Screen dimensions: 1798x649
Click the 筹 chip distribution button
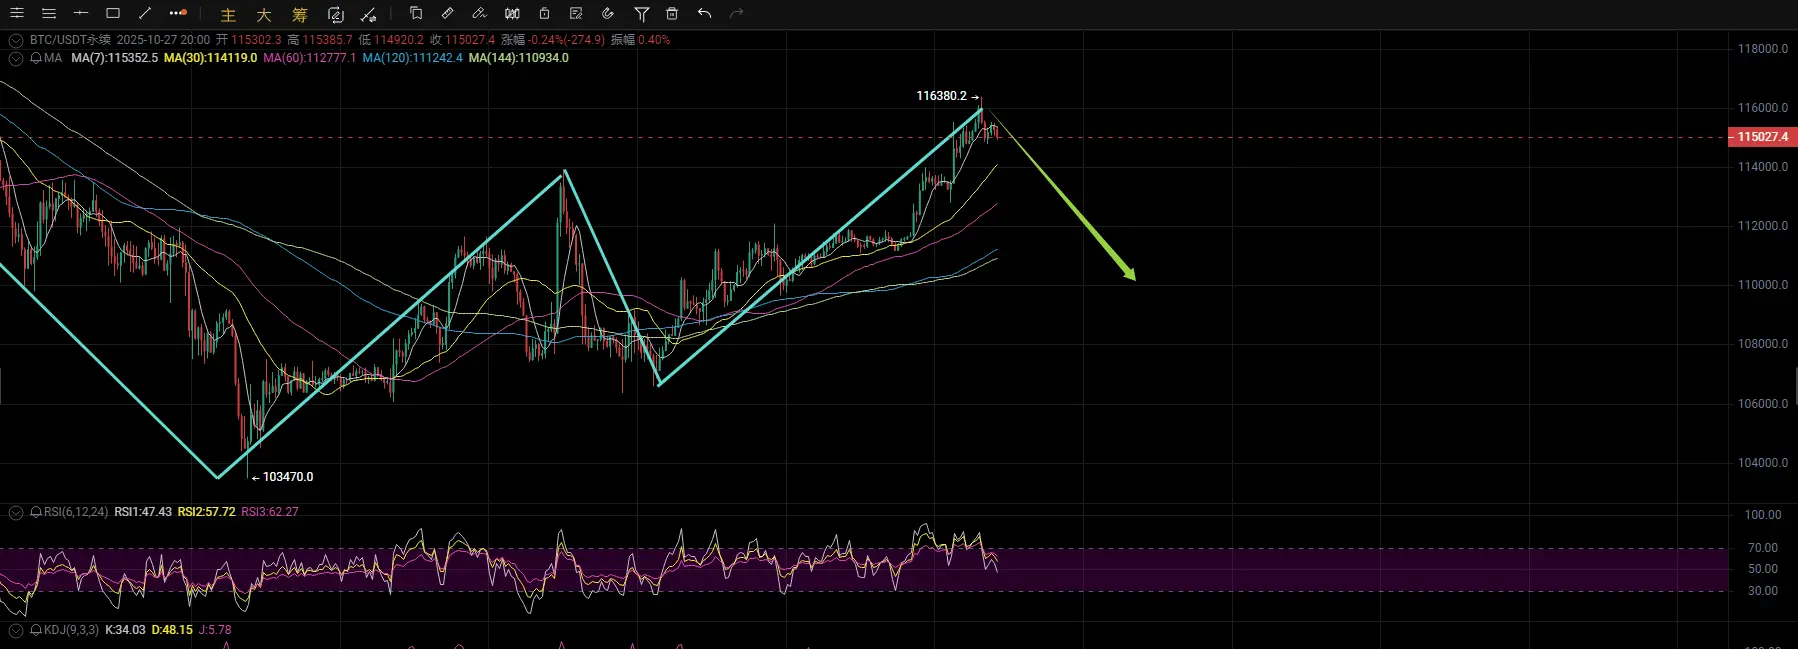(x=300, y=14)
